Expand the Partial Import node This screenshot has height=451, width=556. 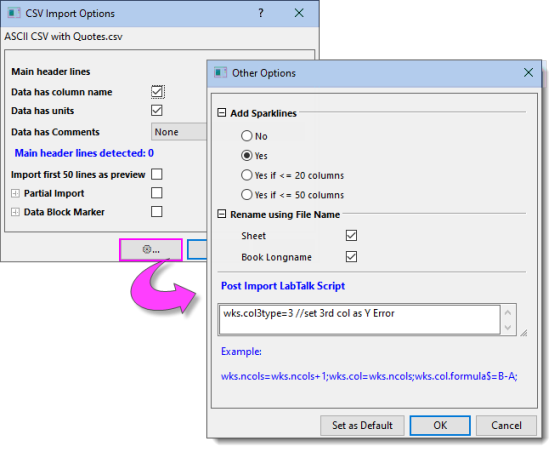15,193
